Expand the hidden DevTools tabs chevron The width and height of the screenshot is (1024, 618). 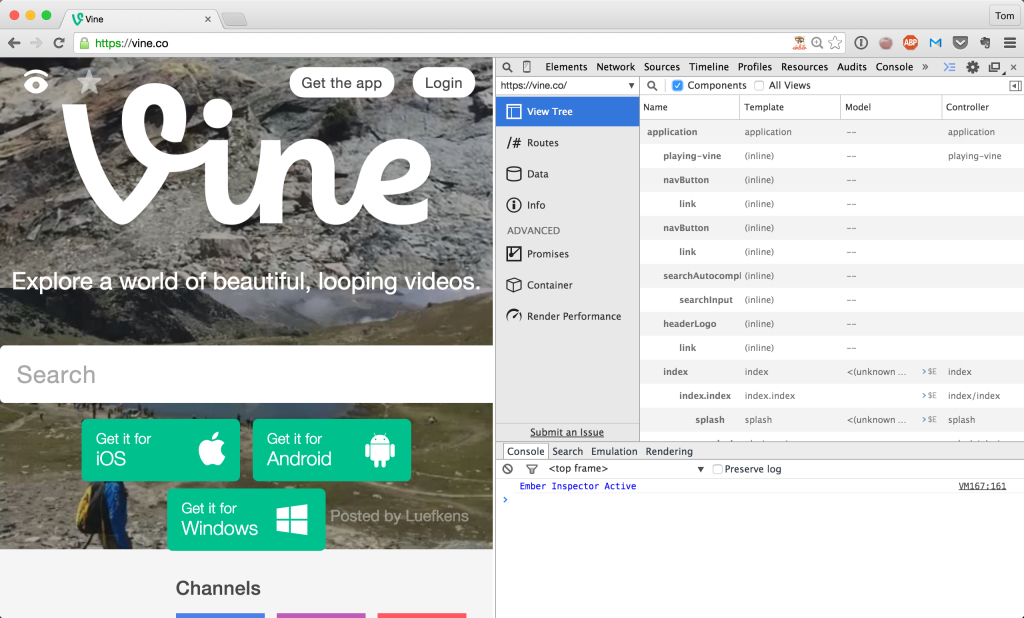(x=925, y=67)
